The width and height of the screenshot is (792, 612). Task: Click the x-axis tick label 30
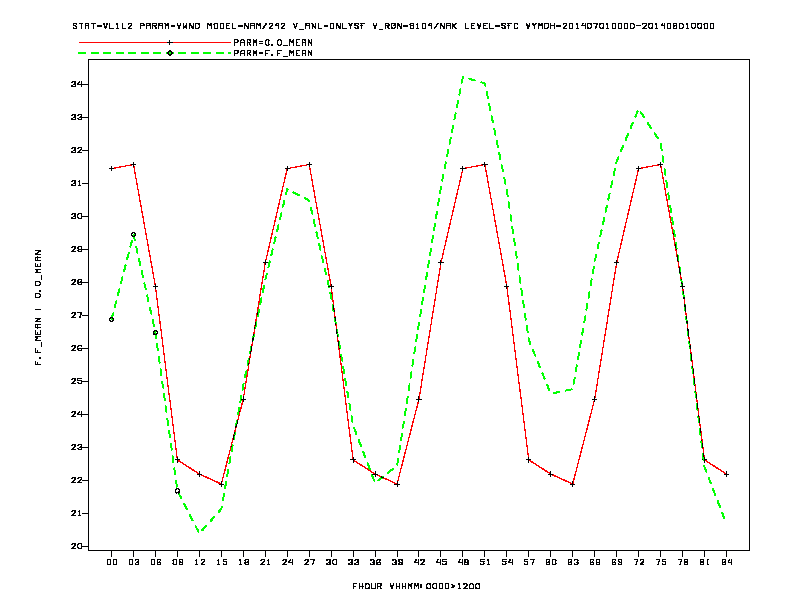click(x=331, y=562)
